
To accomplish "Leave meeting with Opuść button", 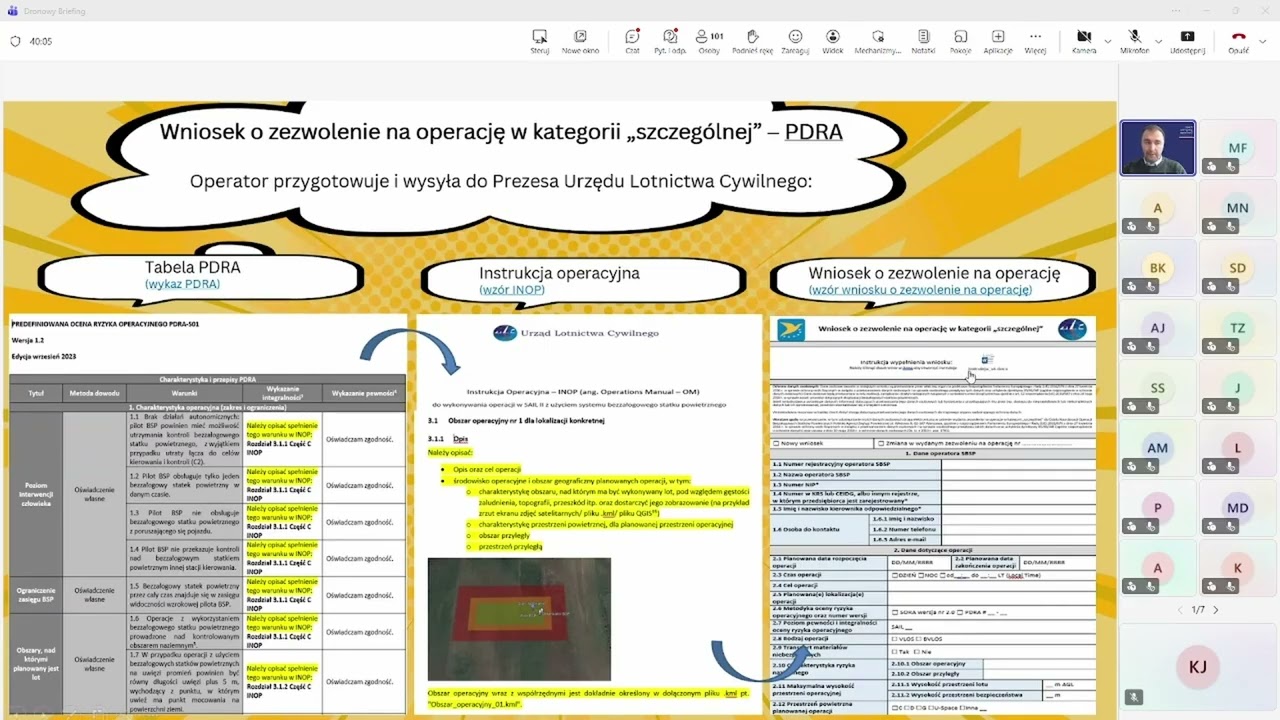I will (1238, 41).
